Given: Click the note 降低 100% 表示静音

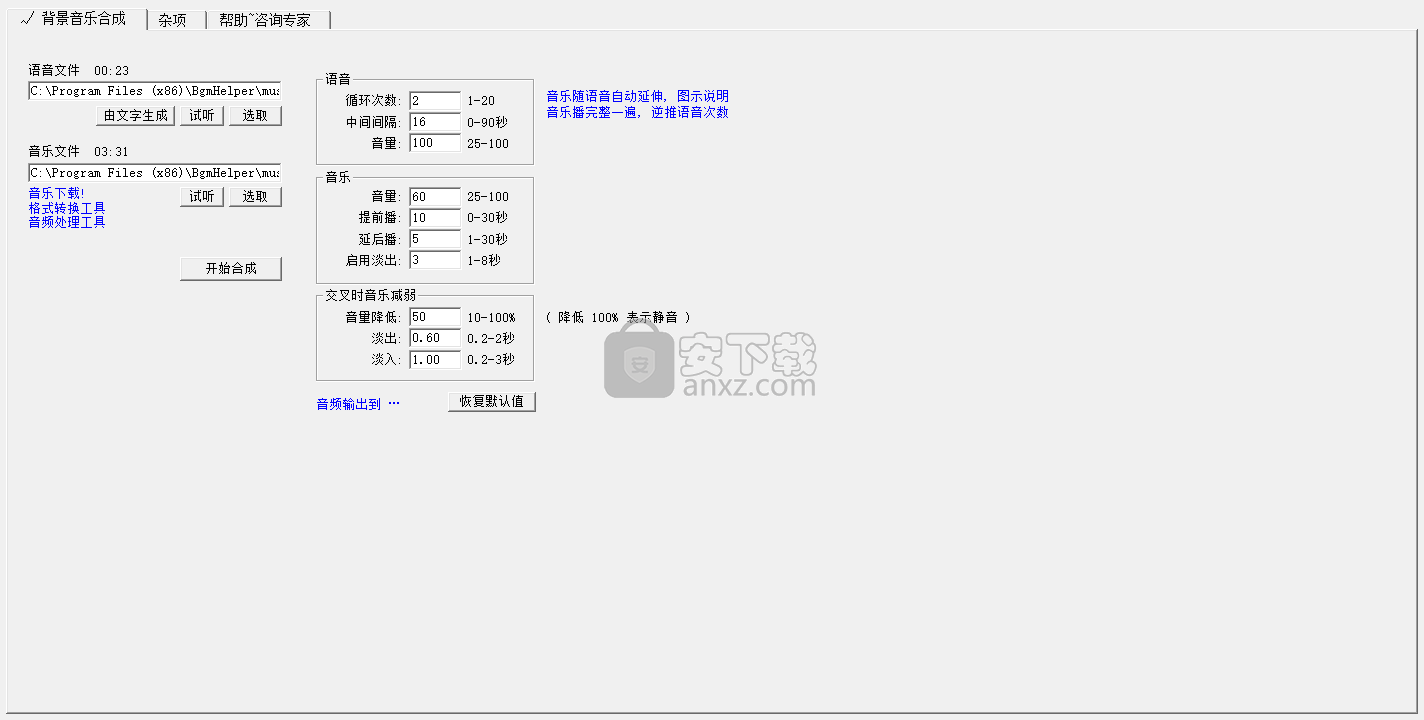Looking at the screenshot, I should (618, 318).
